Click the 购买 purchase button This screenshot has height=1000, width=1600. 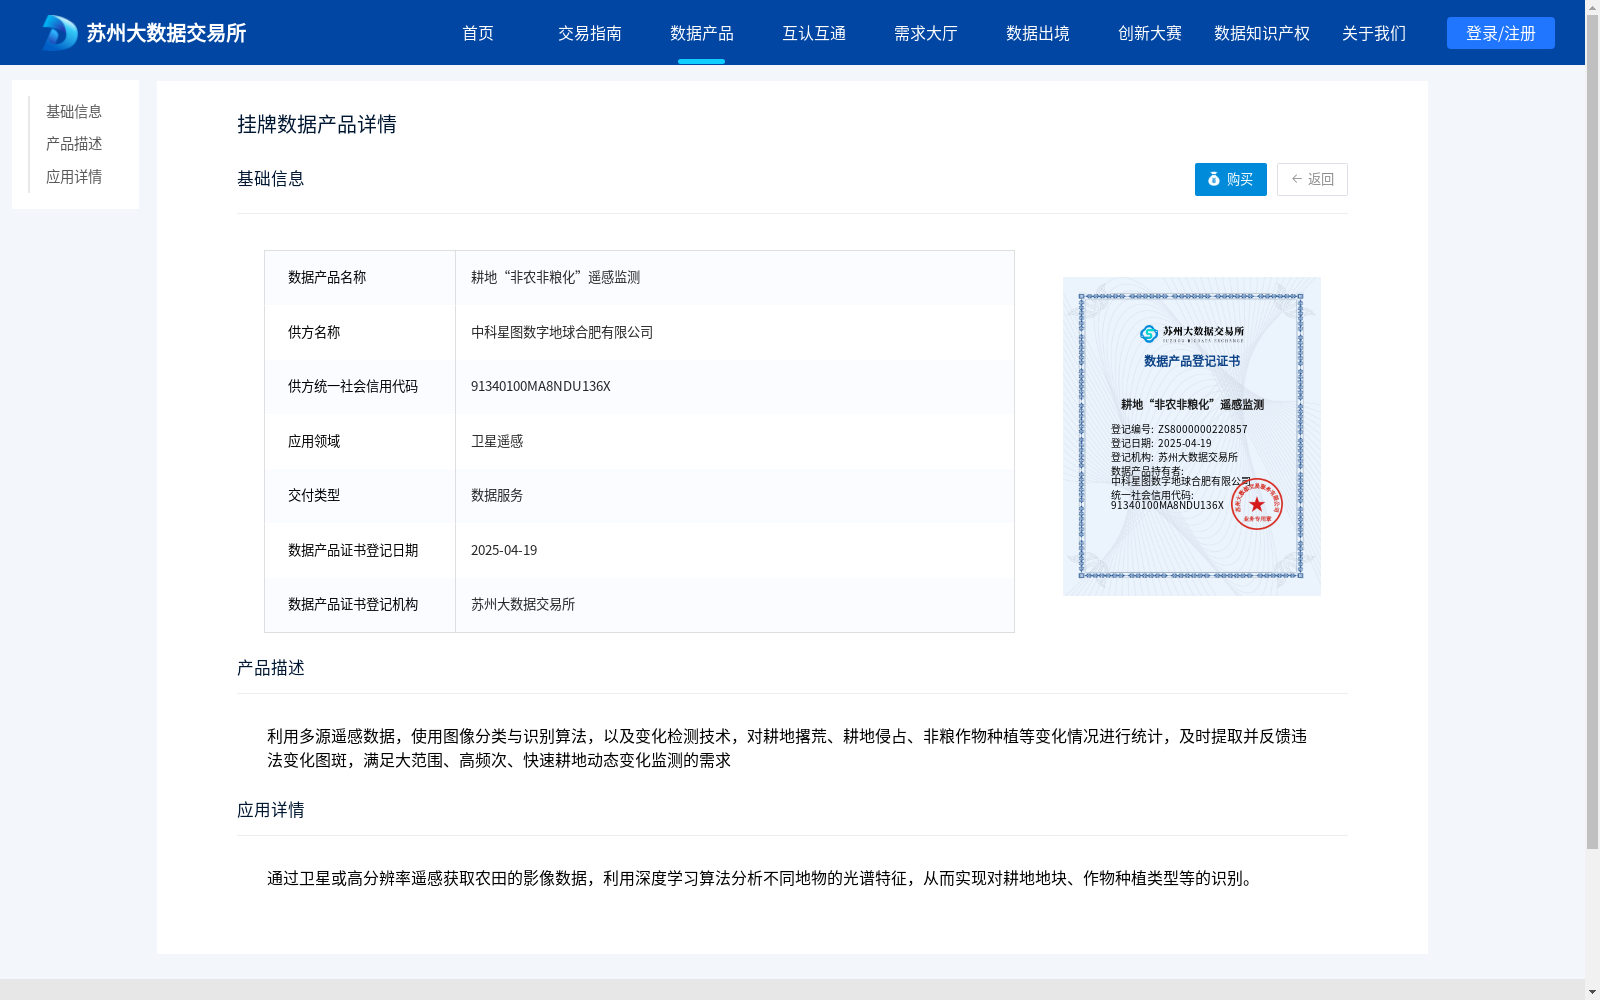click(x=1231, y=179)
